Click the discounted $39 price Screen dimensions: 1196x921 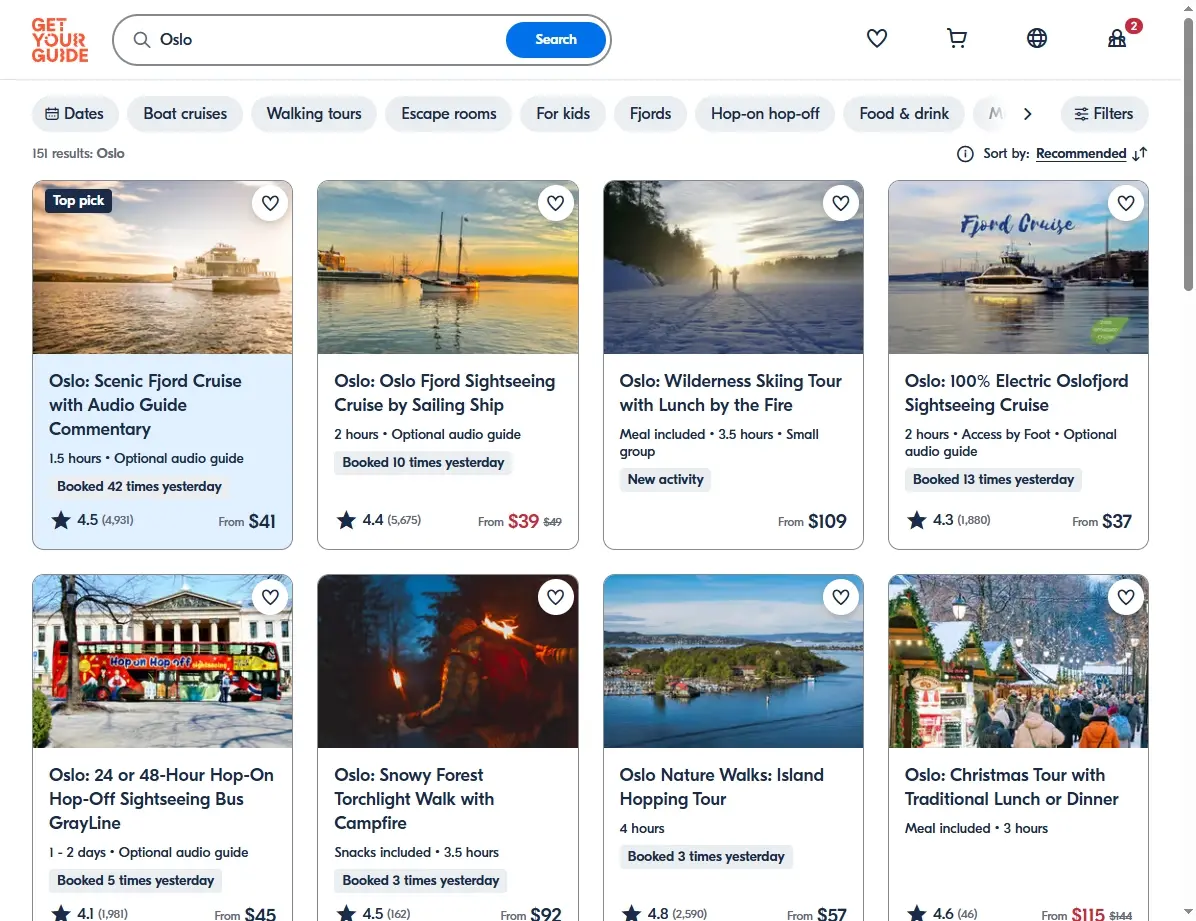[523, 521]
